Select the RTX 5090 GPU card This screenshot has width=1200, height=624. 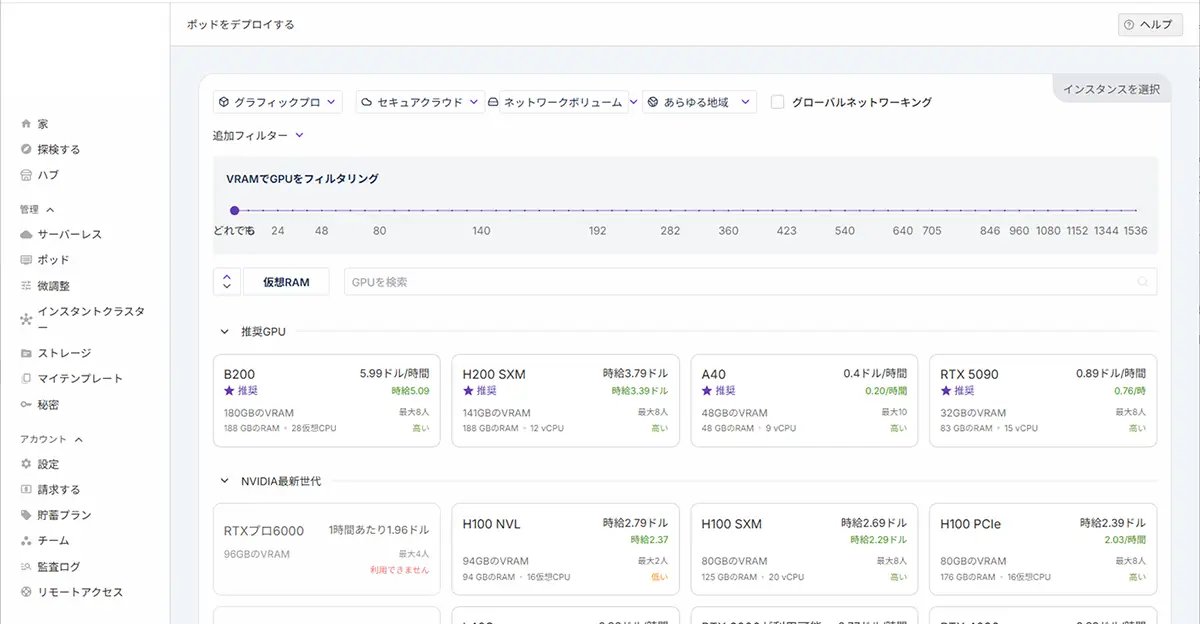(x=1043, y=400)
